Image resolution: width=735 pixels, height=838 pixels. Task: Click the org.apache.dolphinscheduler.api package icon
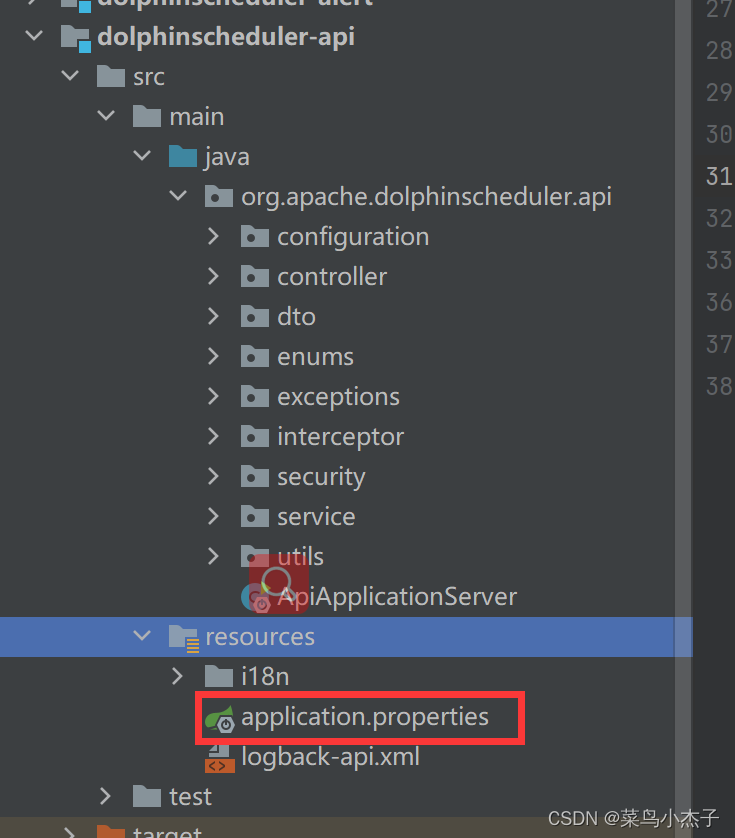click(x=219, y=196)
